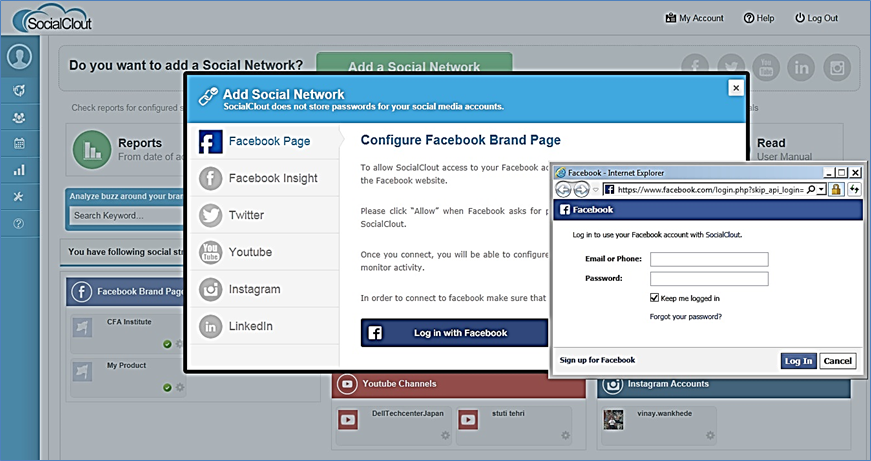Image resolution: width=871 pixels, height=461 pixels.
Task: Click the gear icon for DellTechcenterJapan
Action: click(x=445, y=435)
